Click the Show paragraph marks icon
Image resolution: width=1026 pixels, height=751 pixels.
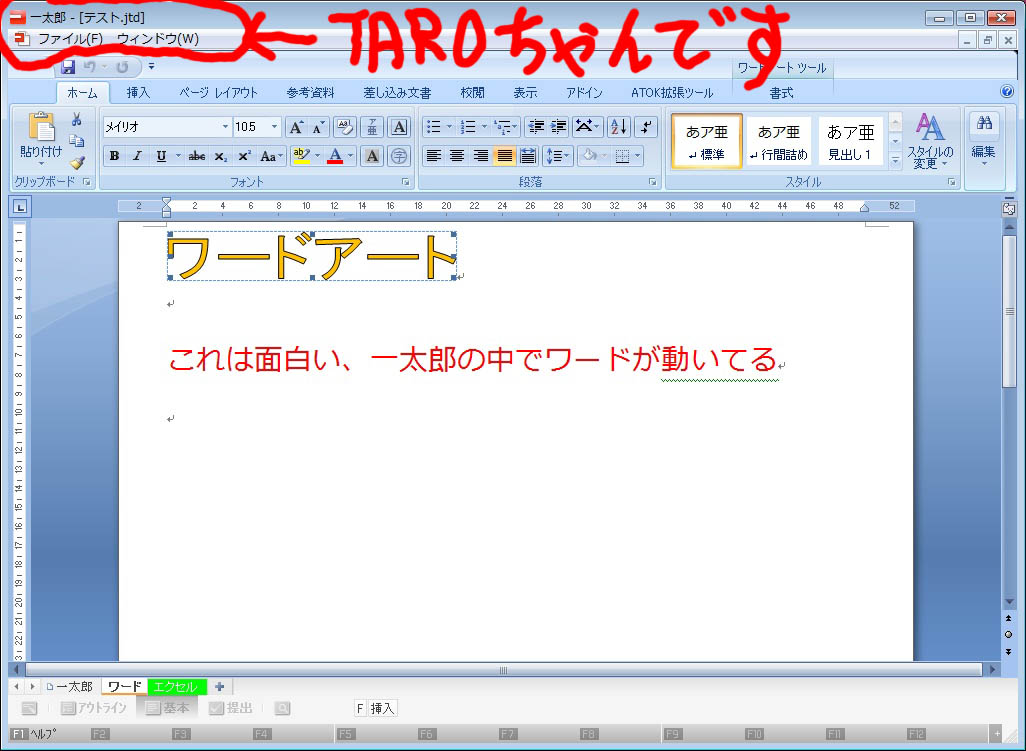[x=646, y=126]
